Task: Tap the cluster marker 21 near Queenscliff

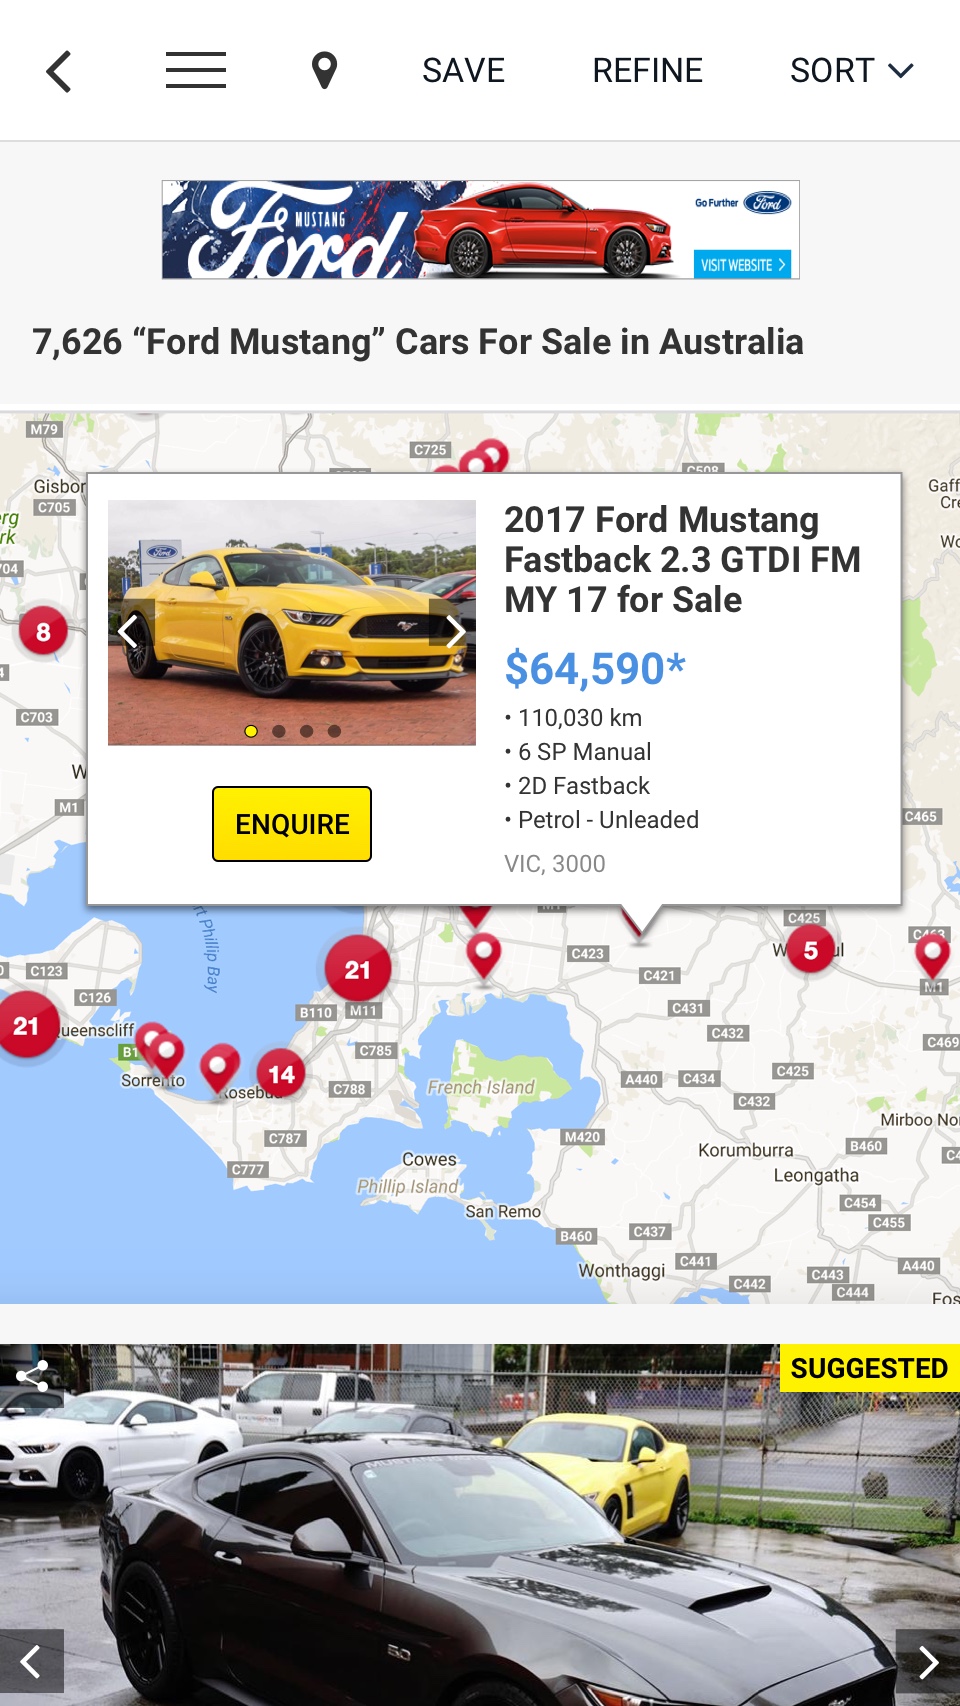Action: pyautogui.click(x=26, y=1025)
